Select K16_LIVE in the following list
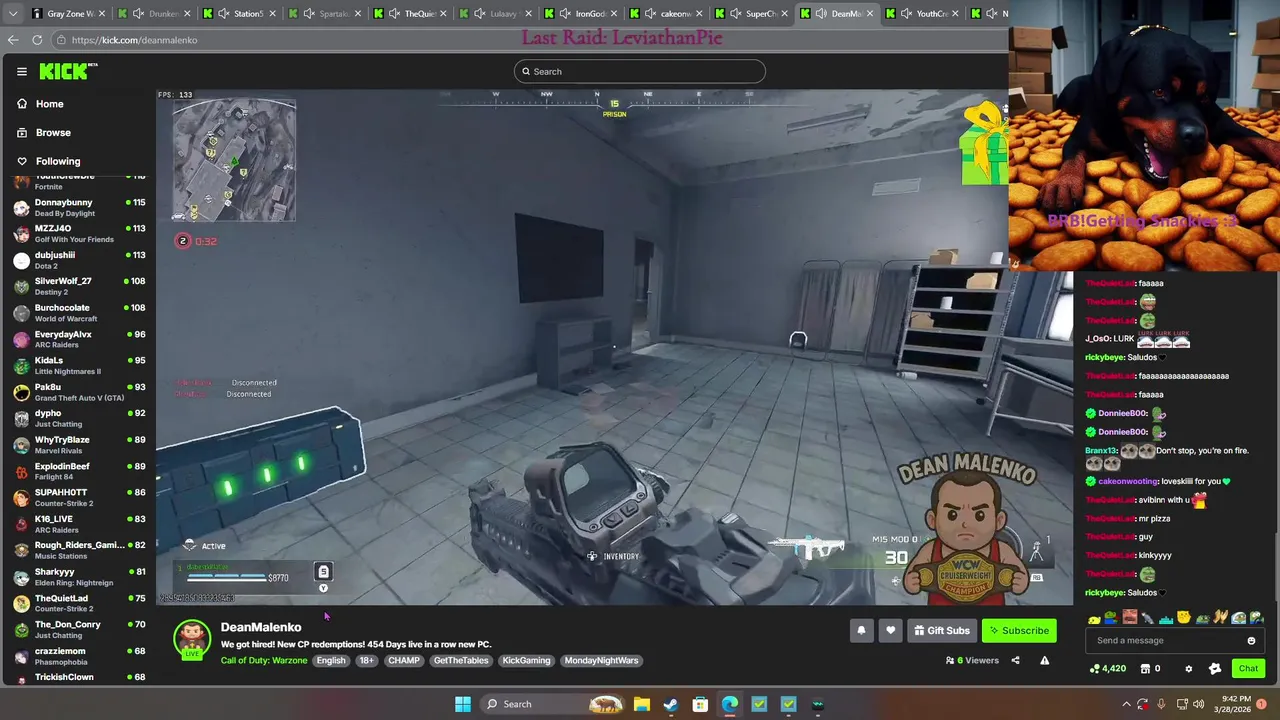The height and width of the screenshot is (720, 1280). point(78,523)
